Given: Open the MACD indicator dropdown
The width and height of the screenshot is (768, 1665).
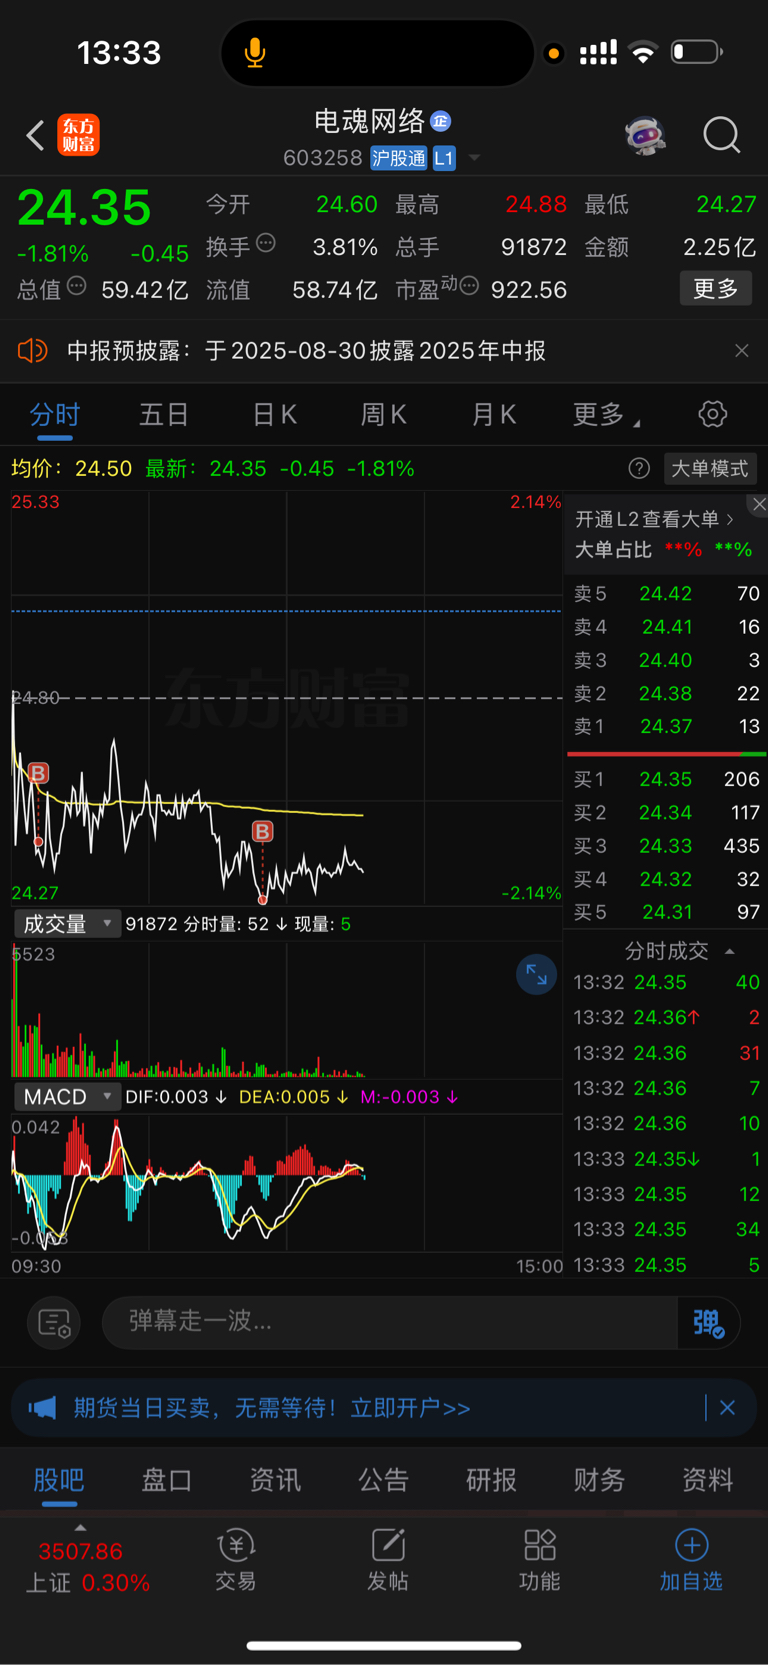Looking at the screenshot, I should point(66,1097).
